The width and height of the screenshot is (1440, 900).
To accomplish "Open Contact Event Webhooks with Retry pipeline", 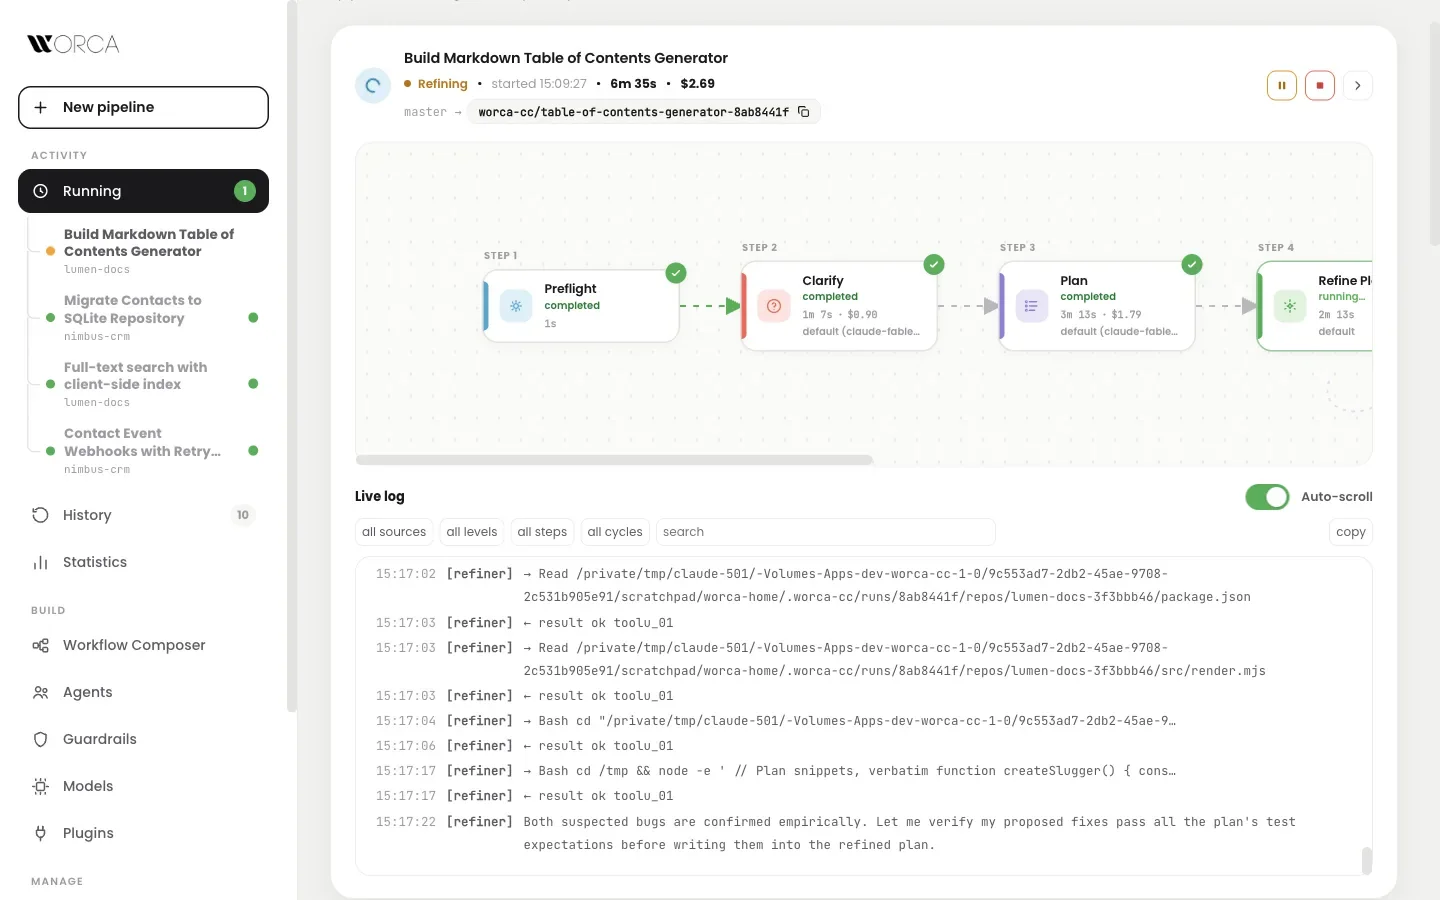I will [150, 451].
